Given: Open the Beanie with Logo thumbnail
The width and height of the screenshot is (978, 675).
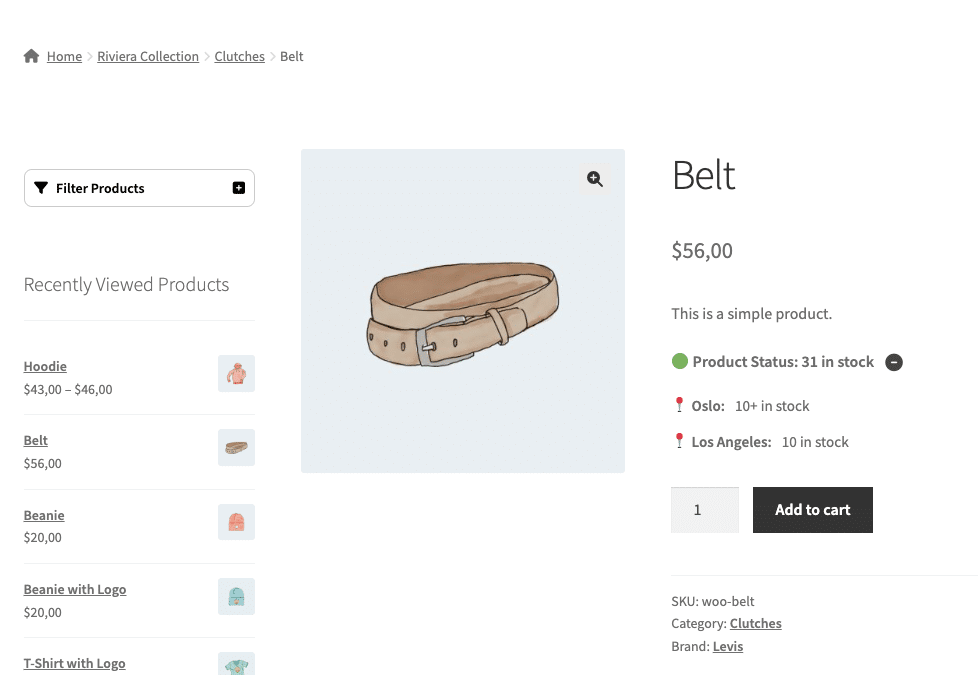Looking at the screenshot, I should (x=236, y=596).
